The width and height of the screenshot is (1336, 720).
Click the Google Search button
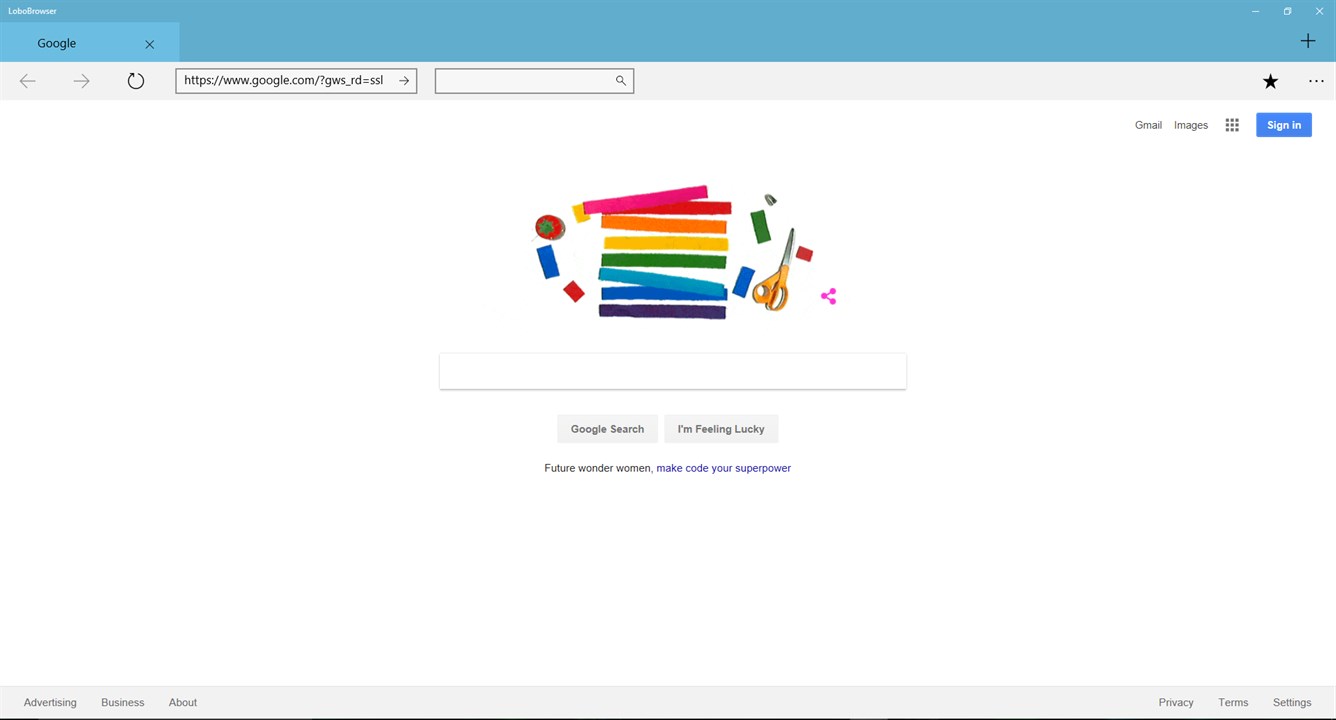click(607, 429)
